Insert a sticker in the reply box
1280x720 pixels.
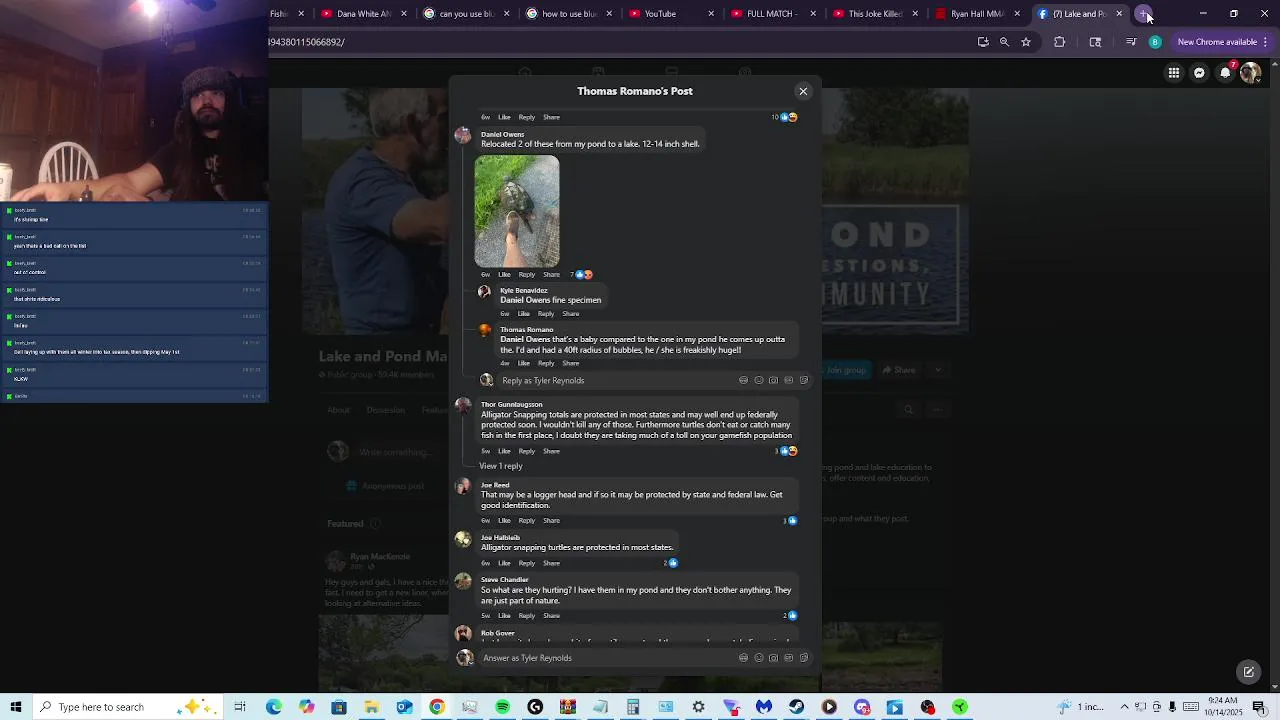[803, 380]
